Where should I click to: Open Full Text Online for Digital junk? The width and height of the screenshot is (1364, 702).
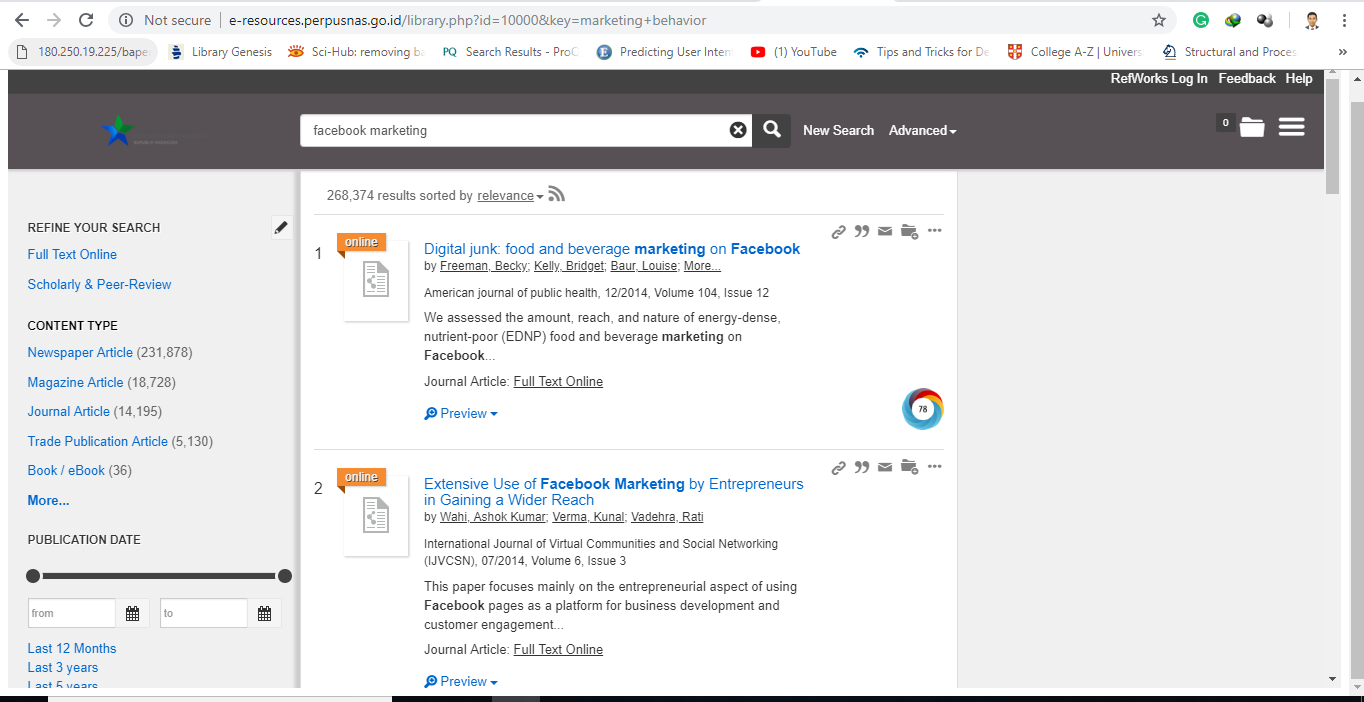click(558, 381)
